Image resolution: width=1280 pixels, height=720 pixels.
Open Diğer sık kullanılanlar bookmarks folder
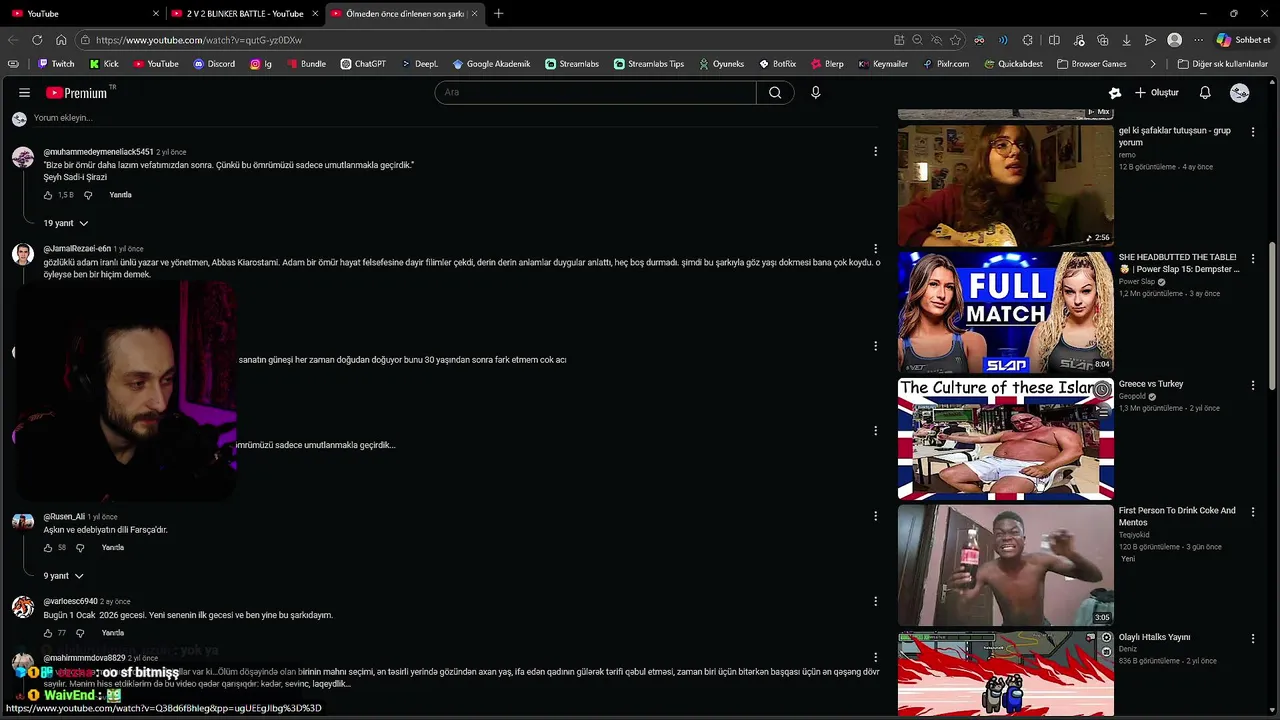(x=1222, y=64)
